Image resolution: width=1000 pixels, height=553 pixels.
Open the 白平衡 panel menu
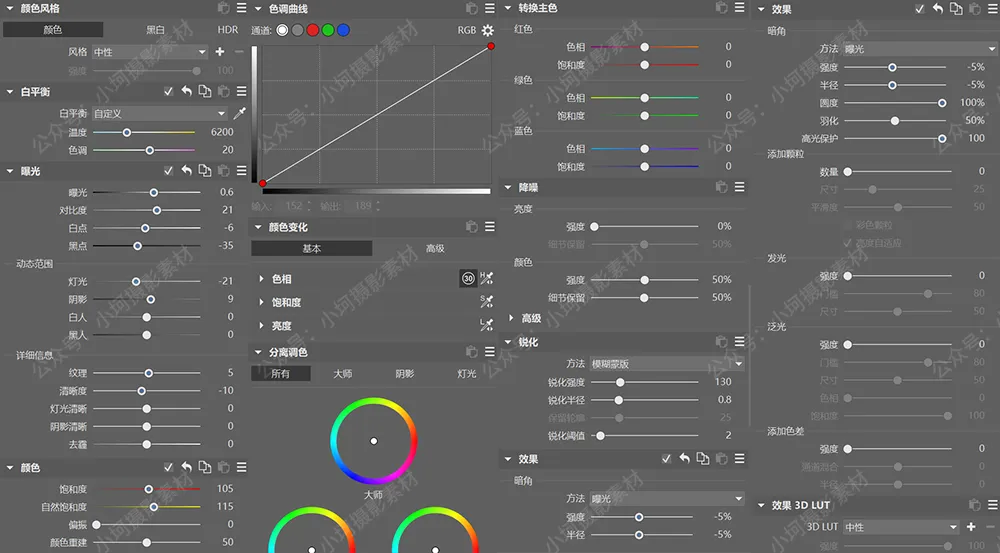[242, 91]
